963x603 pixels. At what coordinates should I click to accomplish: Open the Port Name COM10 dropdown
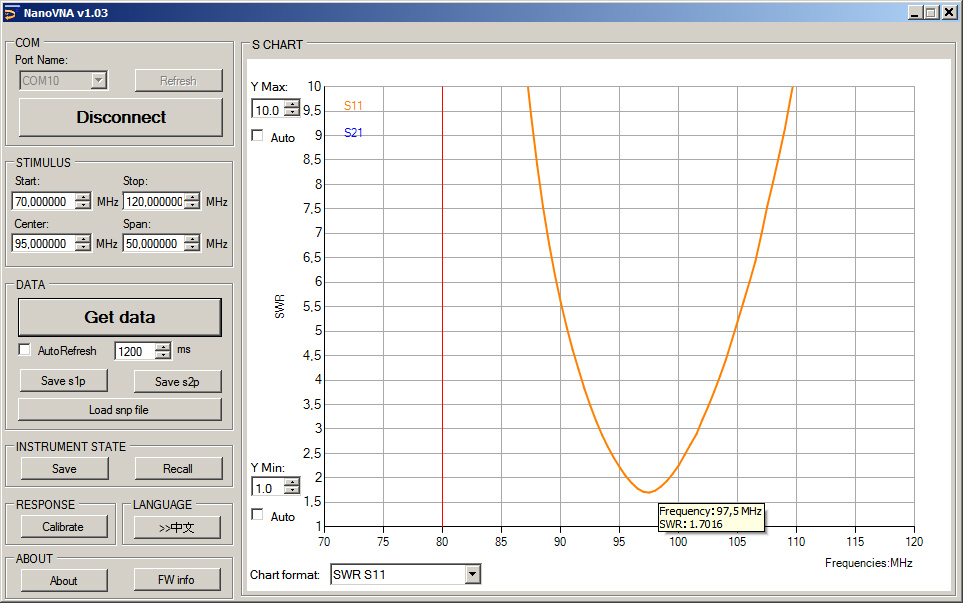pos(98,81)
